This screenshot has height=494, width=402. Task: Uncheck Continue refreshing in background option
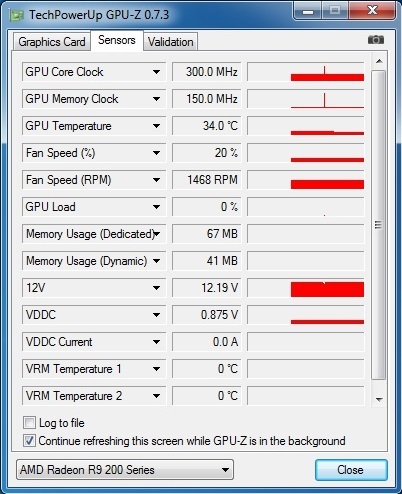[29, 441]
